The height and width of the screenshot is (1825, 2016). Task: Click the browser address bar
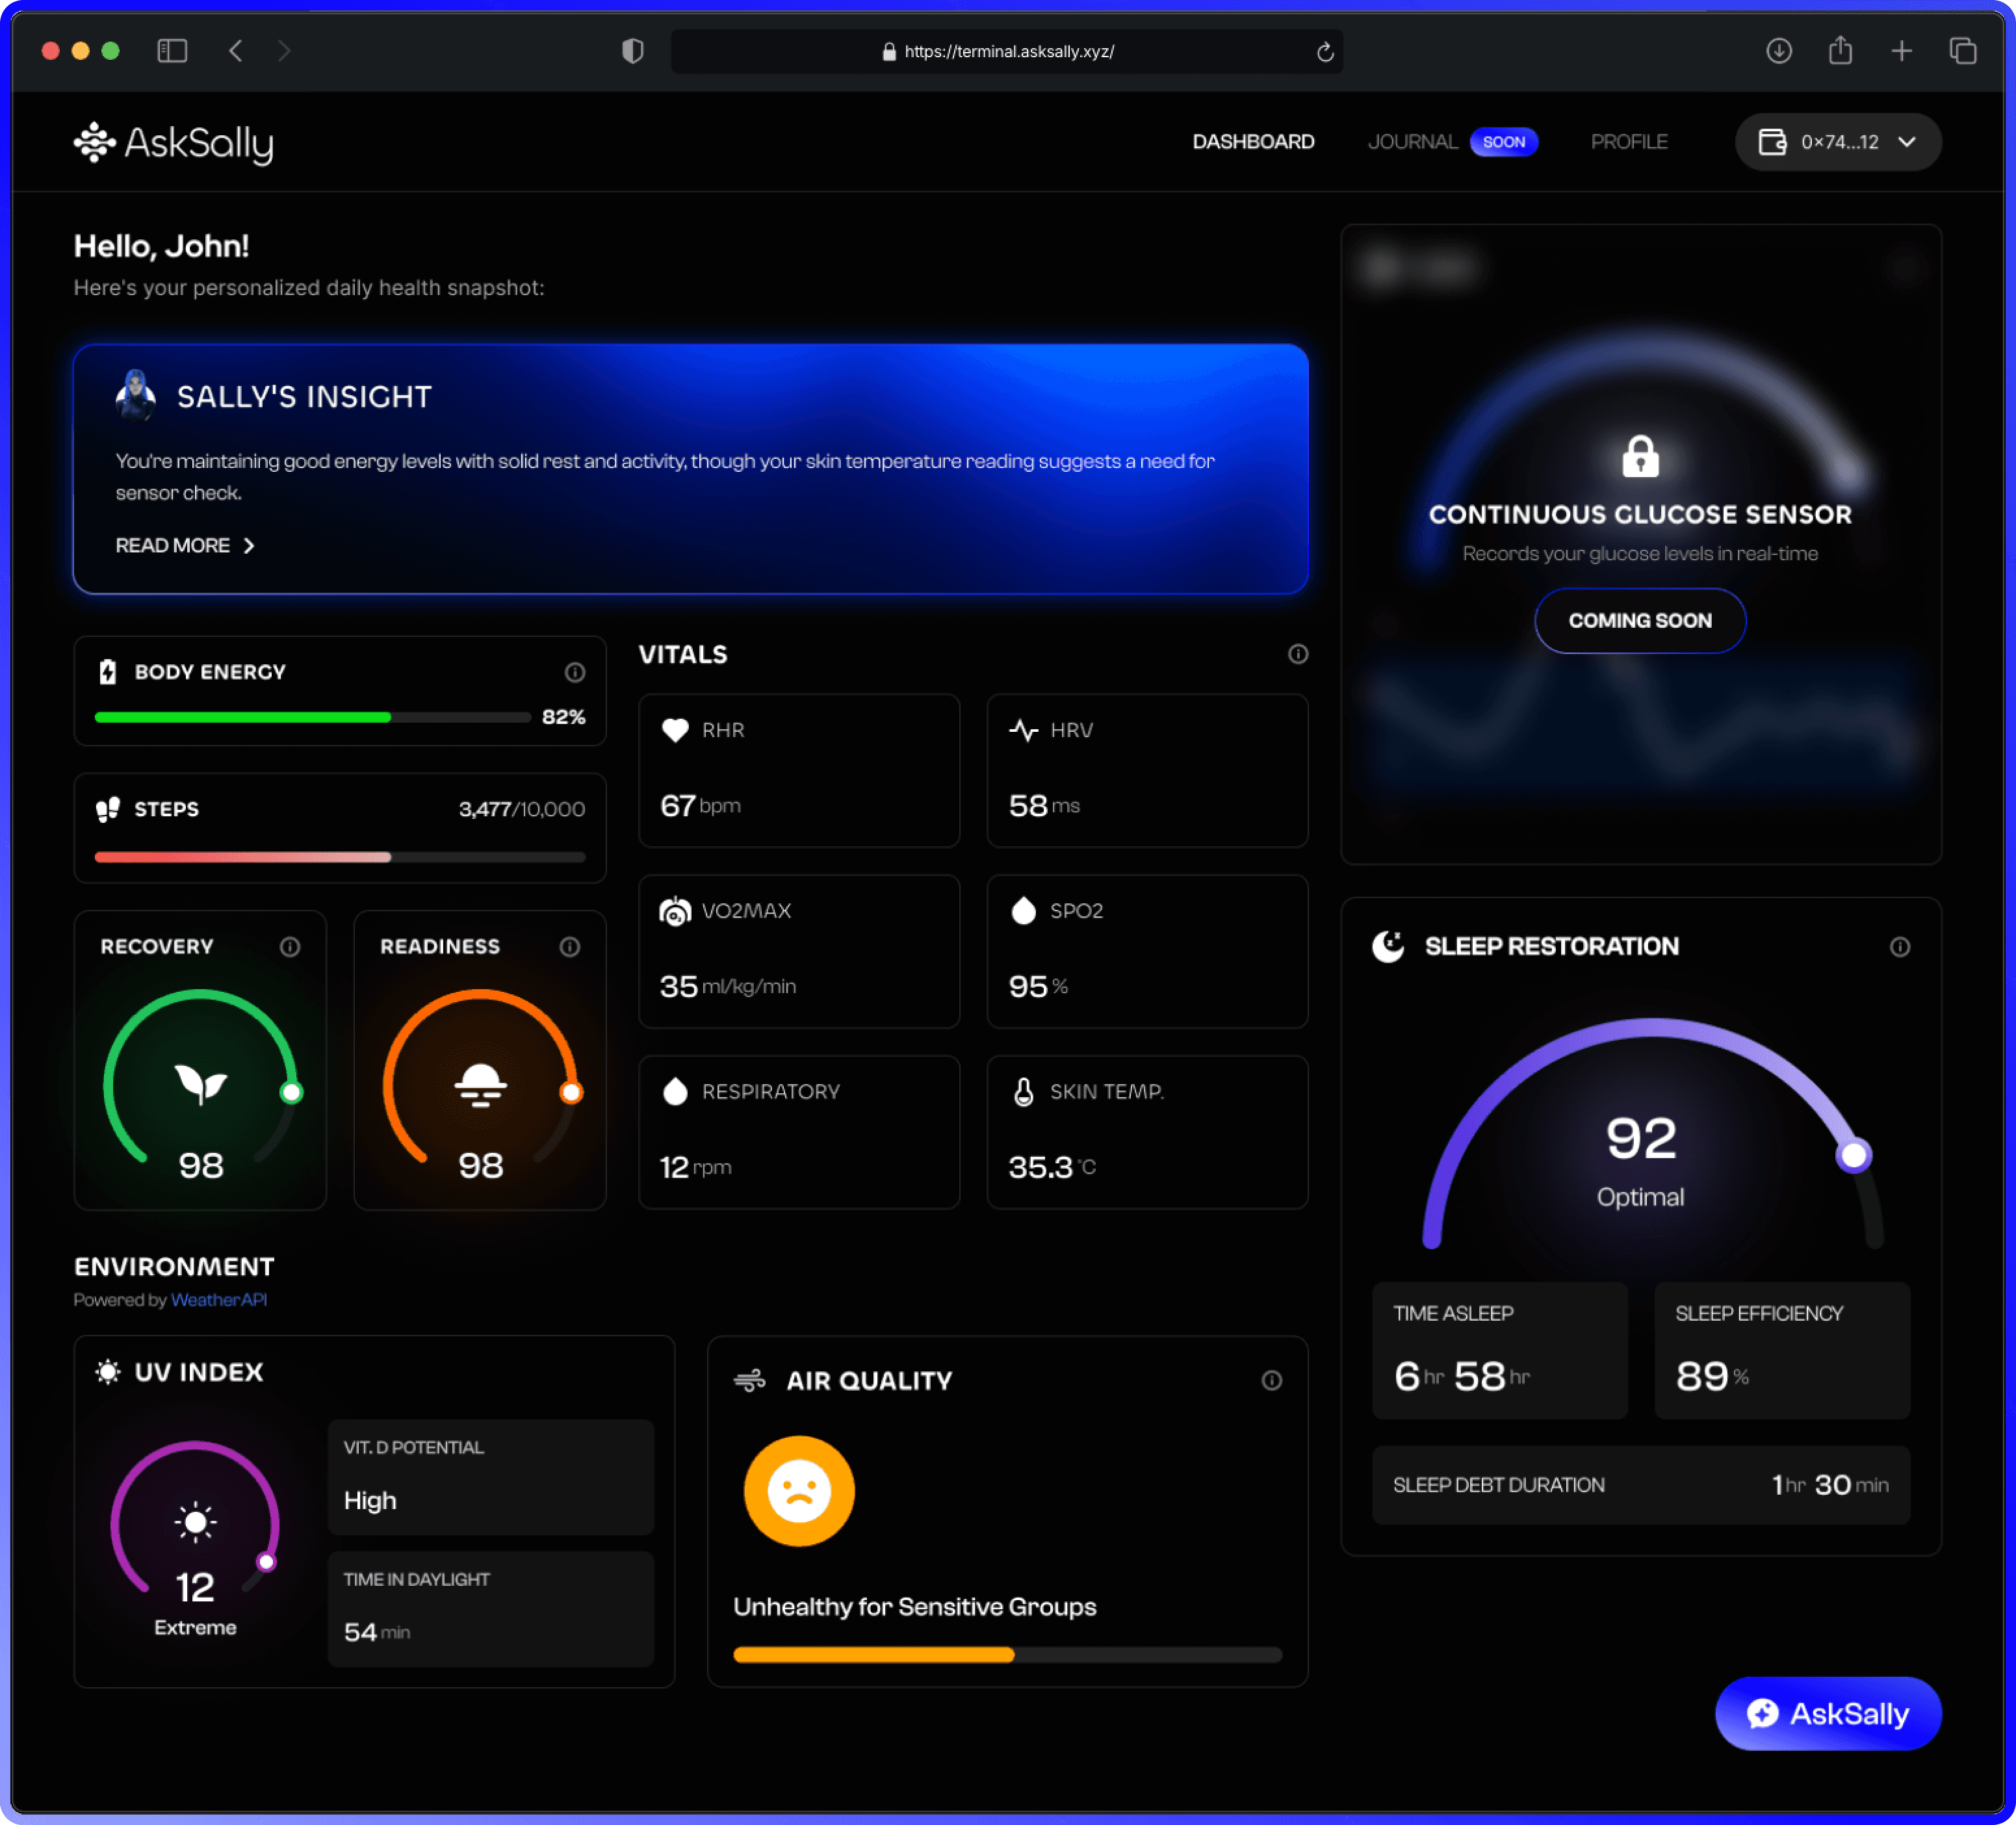(1008, 51)
